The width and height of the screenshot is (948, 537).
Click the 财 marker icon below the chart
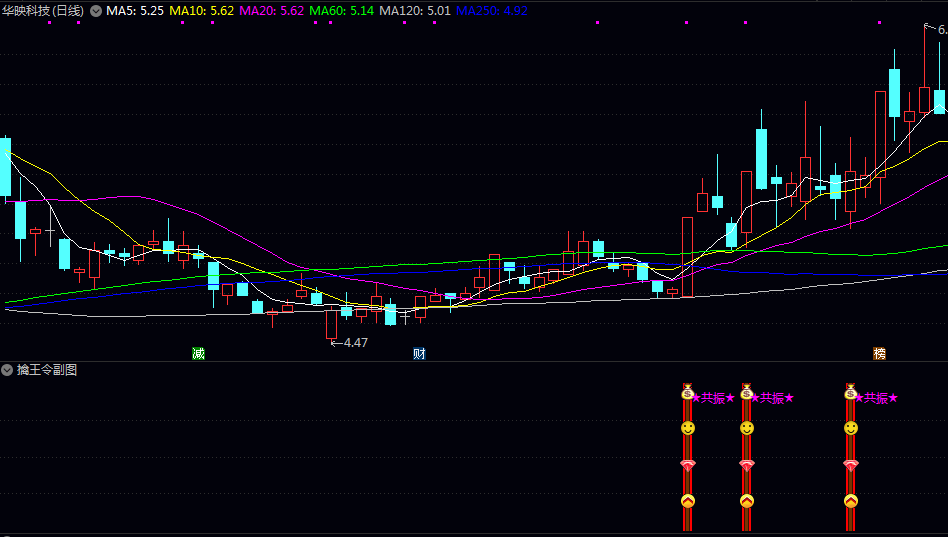pyautogui.click(x=419, y=354)
